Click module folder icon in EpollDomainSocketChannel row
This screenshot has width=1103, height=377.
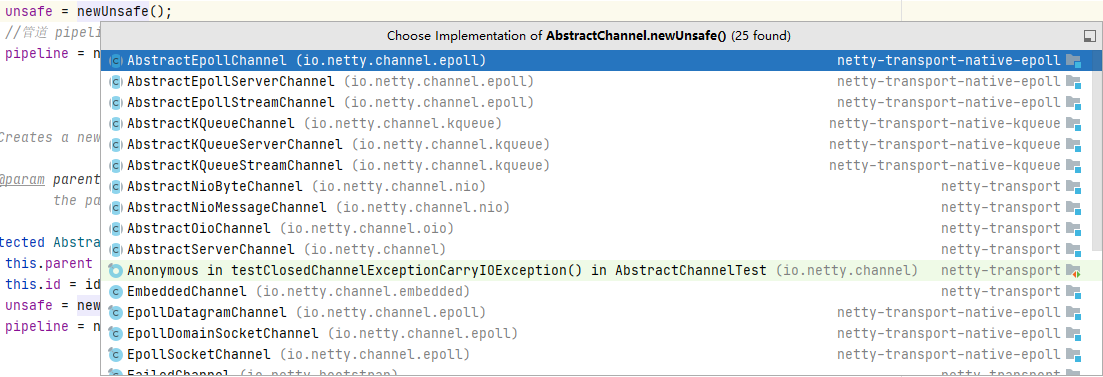1073,333
